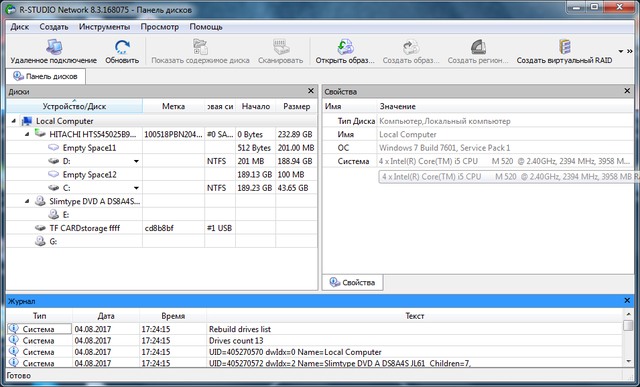
Task: Click the C: partition icon
Action: pos(53,188)
